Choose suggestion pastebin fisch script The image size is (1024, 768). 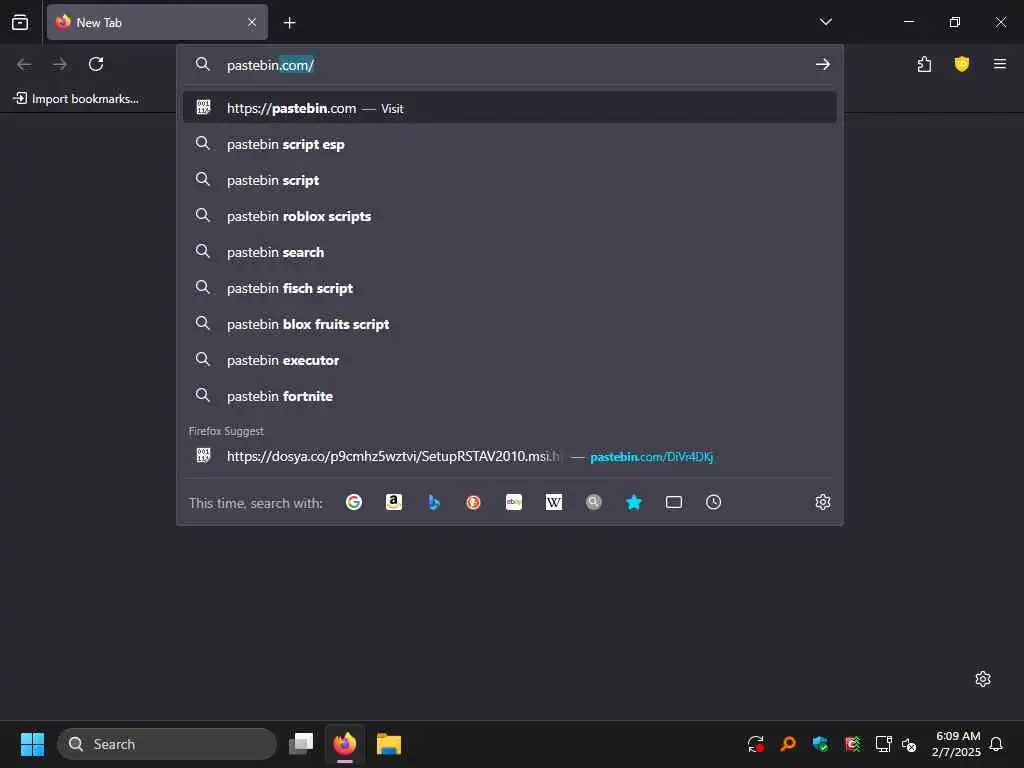pyautogui.click(x=509, y=288)
